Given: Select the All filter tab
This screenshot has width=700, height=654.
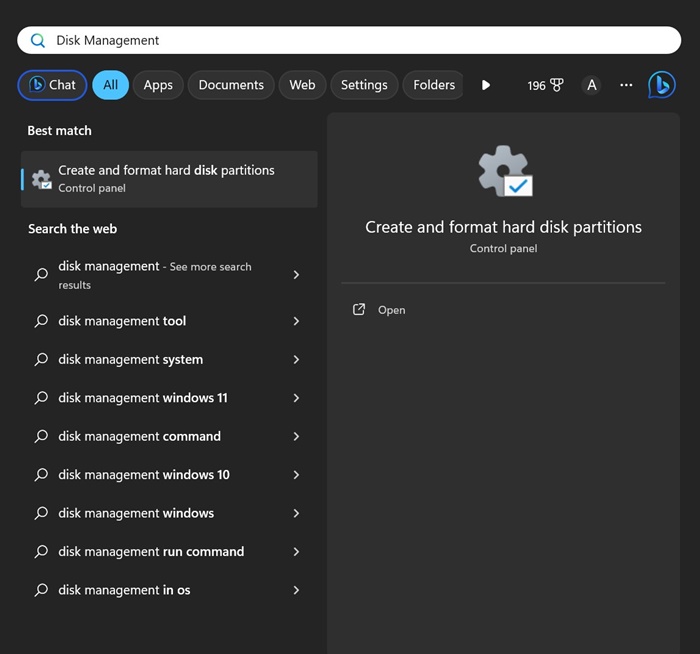Looking at the screenshot, I should (110, 85).
